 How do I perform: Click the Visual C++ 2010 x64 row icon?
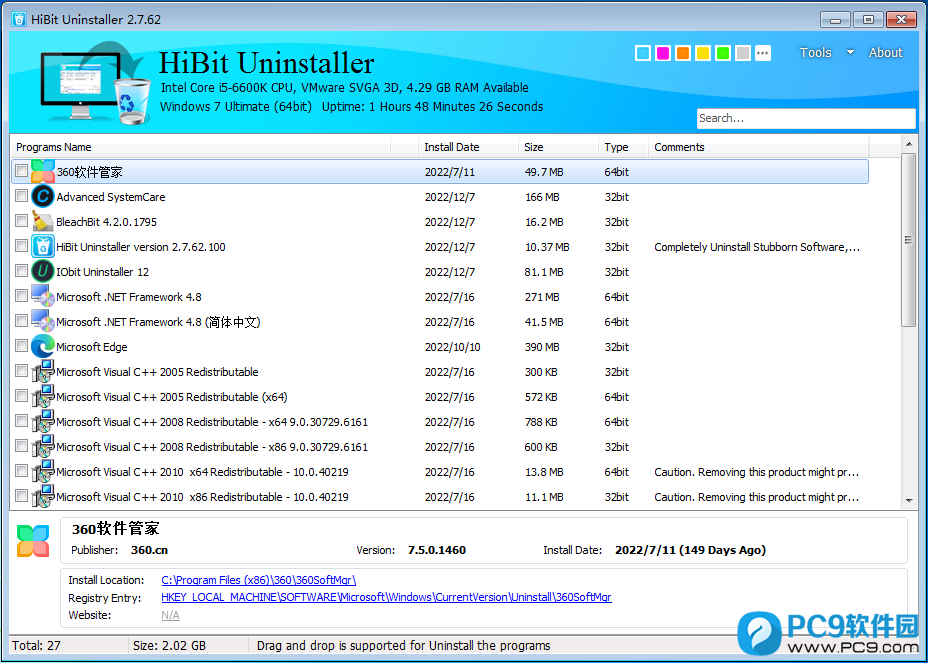pos(43,472)
